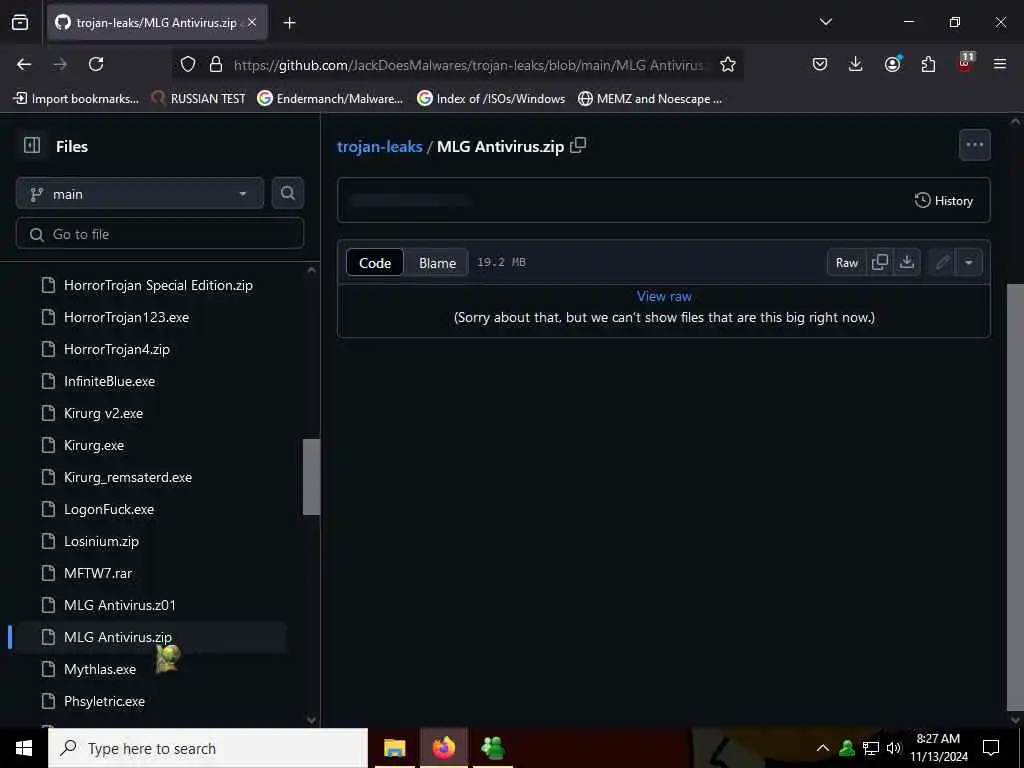Viewport: 1024px width, 768px height.
Task: Click the file tree scroll down arrow
Action: (x=312, y=720)
